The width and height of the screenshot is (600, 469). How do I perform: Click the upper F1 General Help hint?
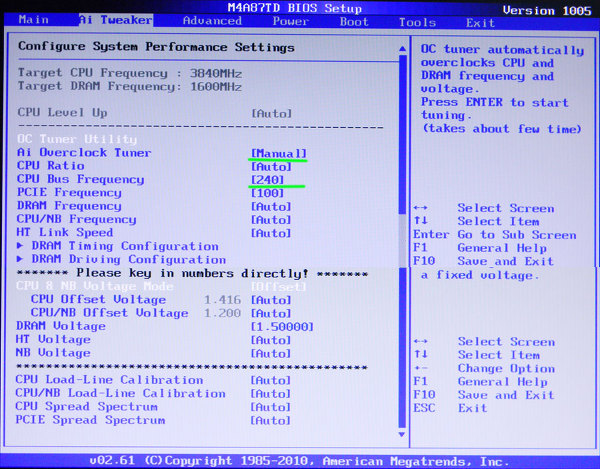pyautogui.click(x=480, y=248)
